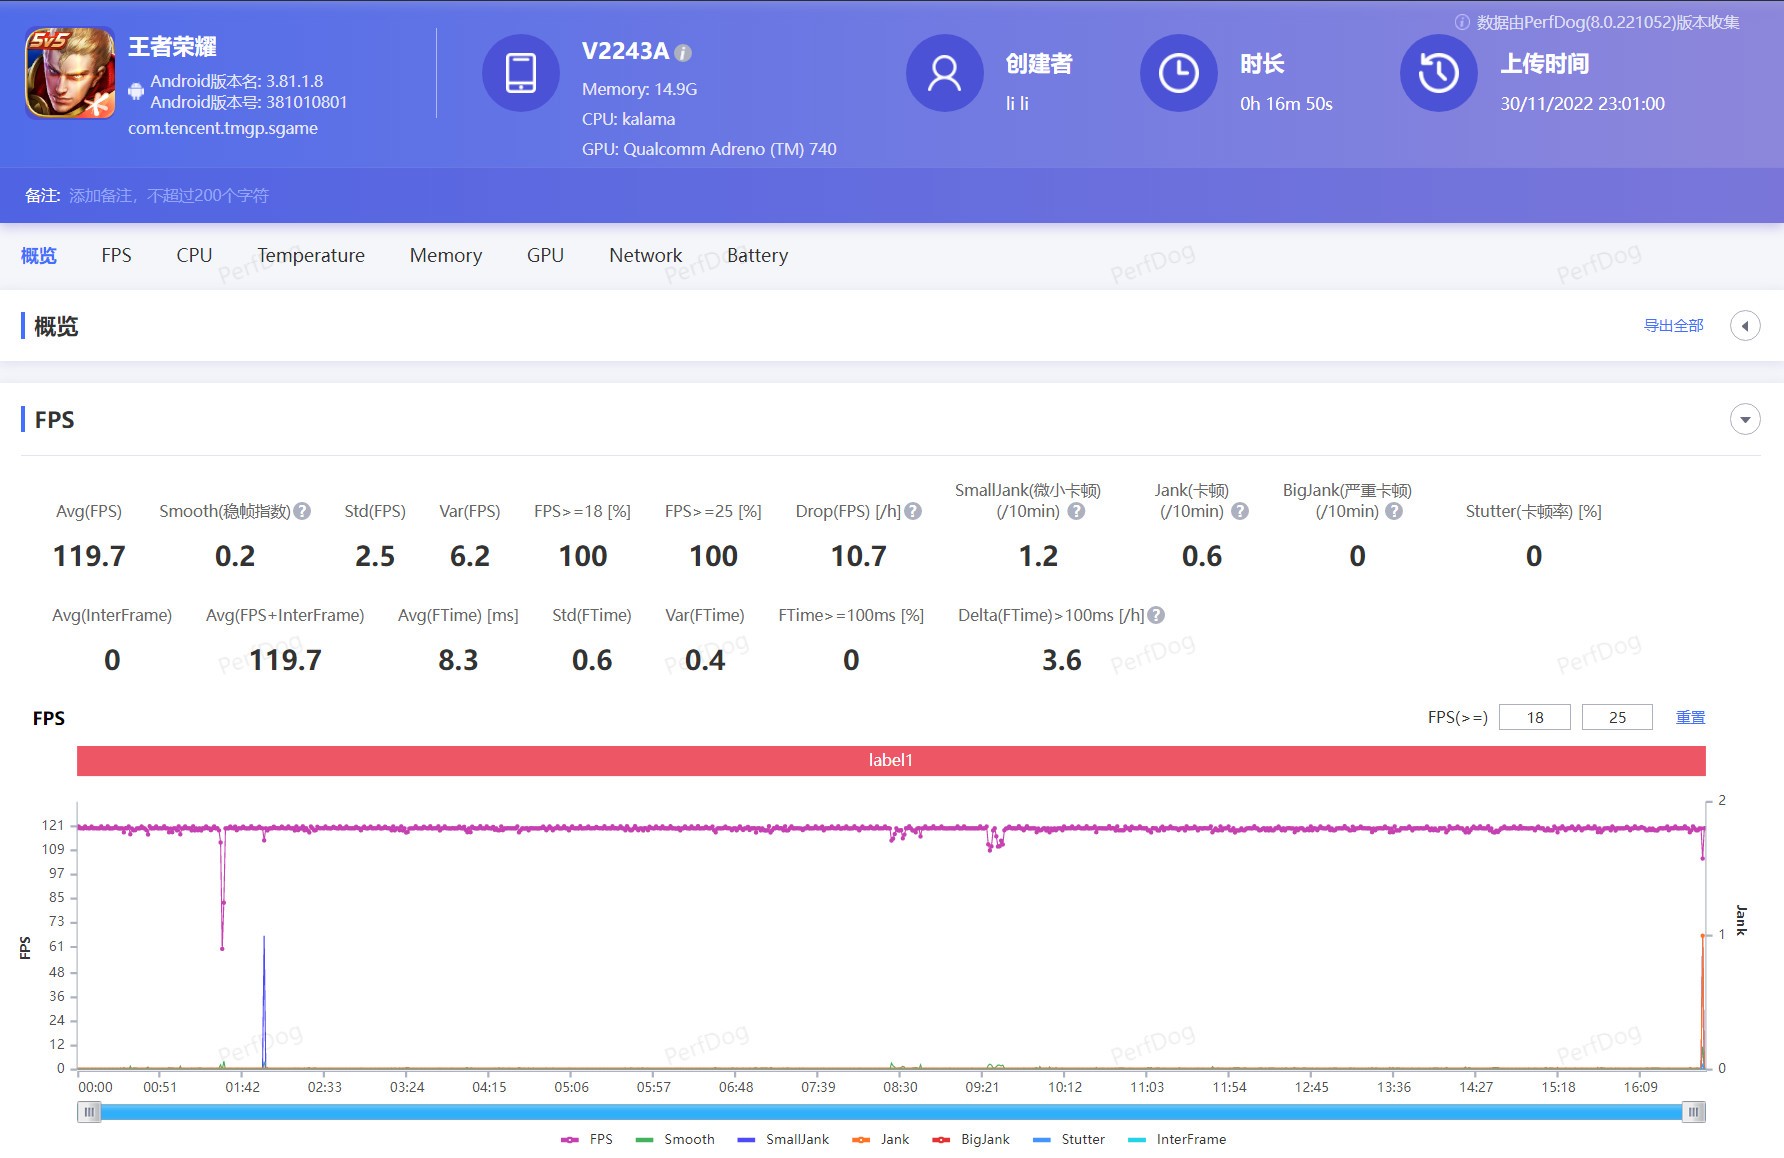Open help for Drop(FPS) metric

coord(913,511)
